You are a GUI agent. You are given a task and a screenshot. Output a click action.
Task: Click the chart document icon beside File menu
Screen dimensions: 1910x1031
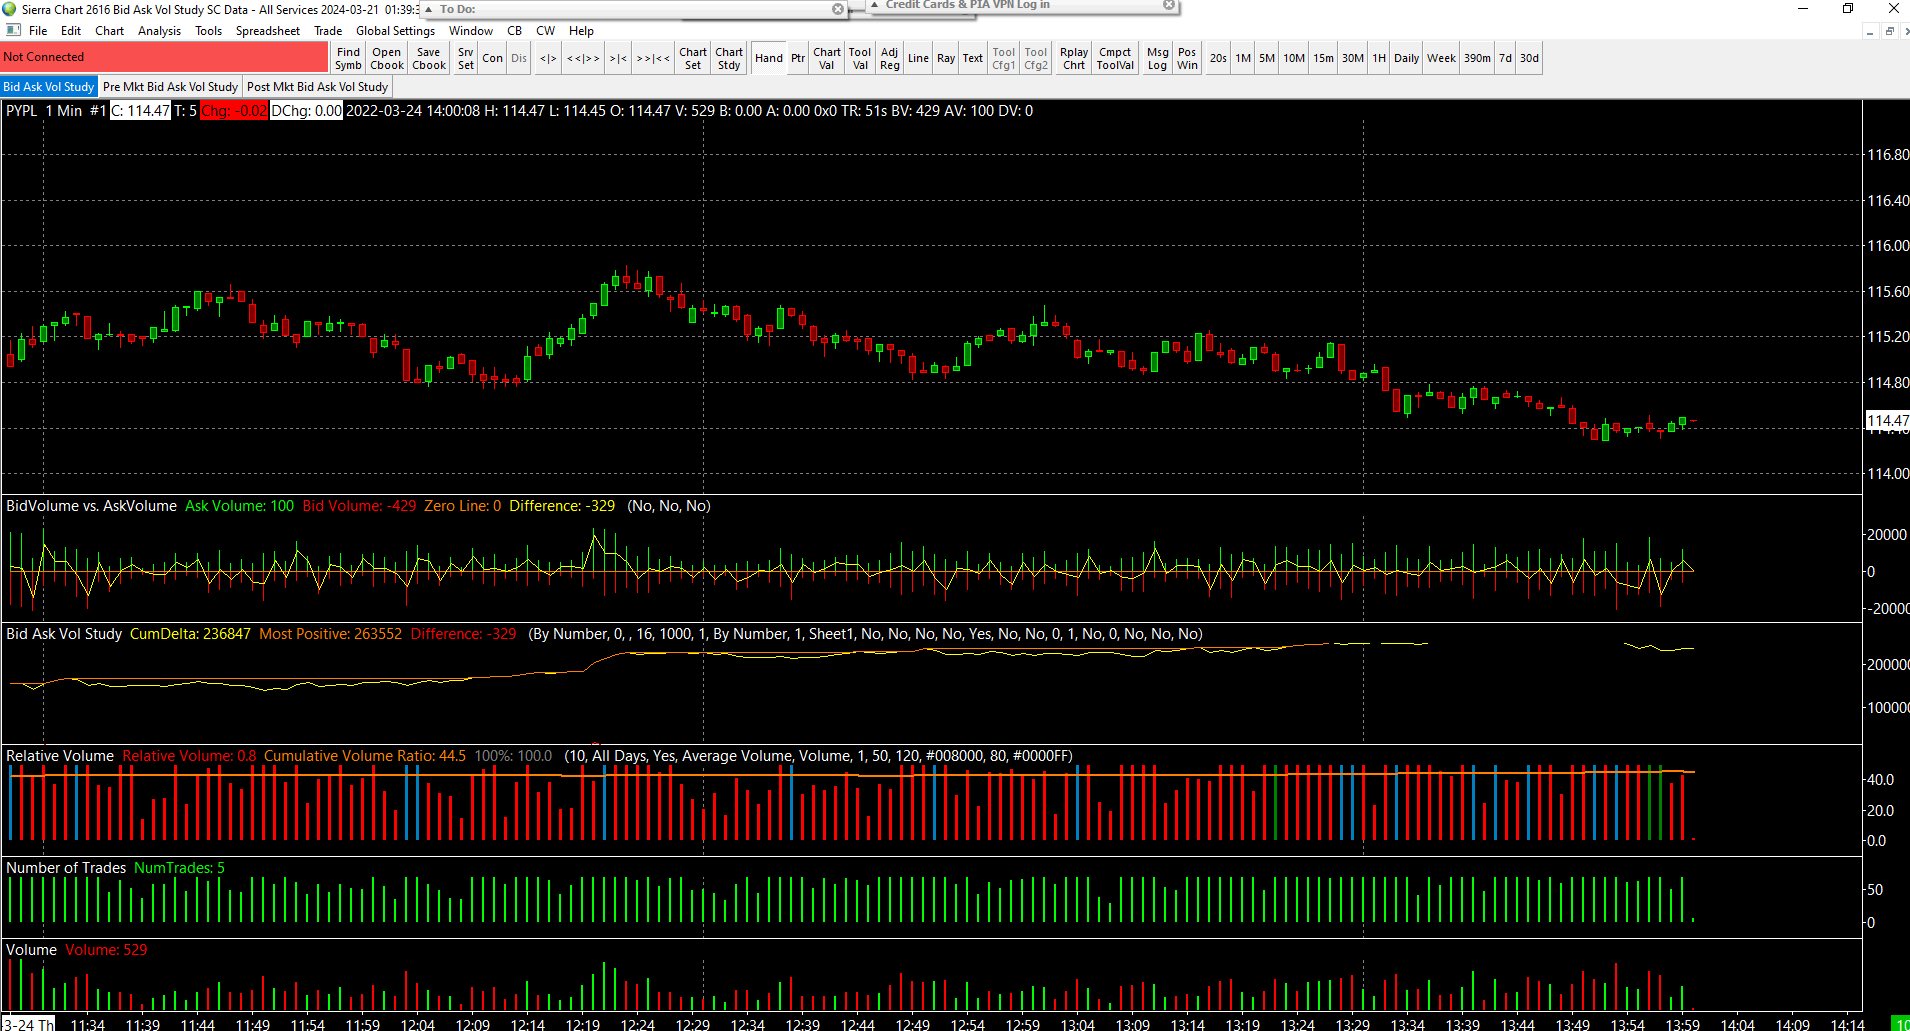point(14,31)
